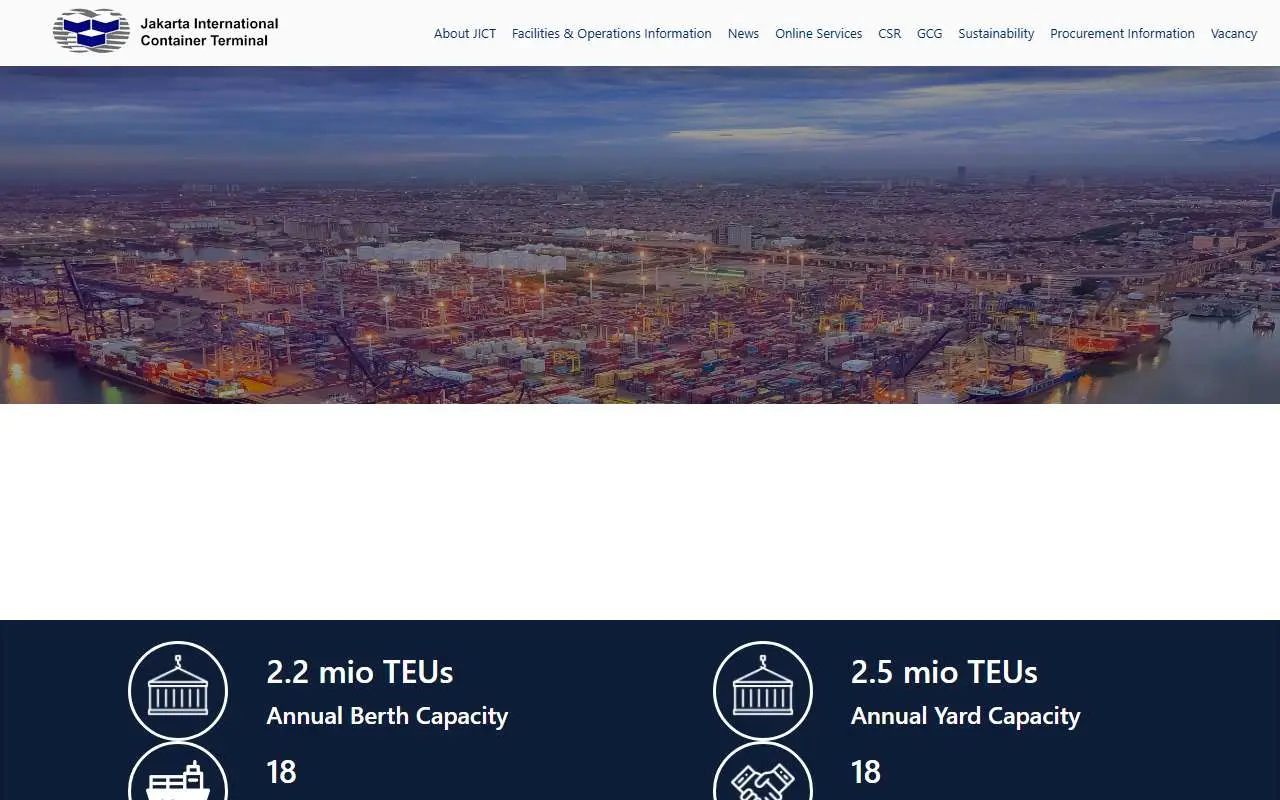Click the "18" under Annual Berth Capacity
The height and width of the screenshot is (800, 1280).
(281, 772)
